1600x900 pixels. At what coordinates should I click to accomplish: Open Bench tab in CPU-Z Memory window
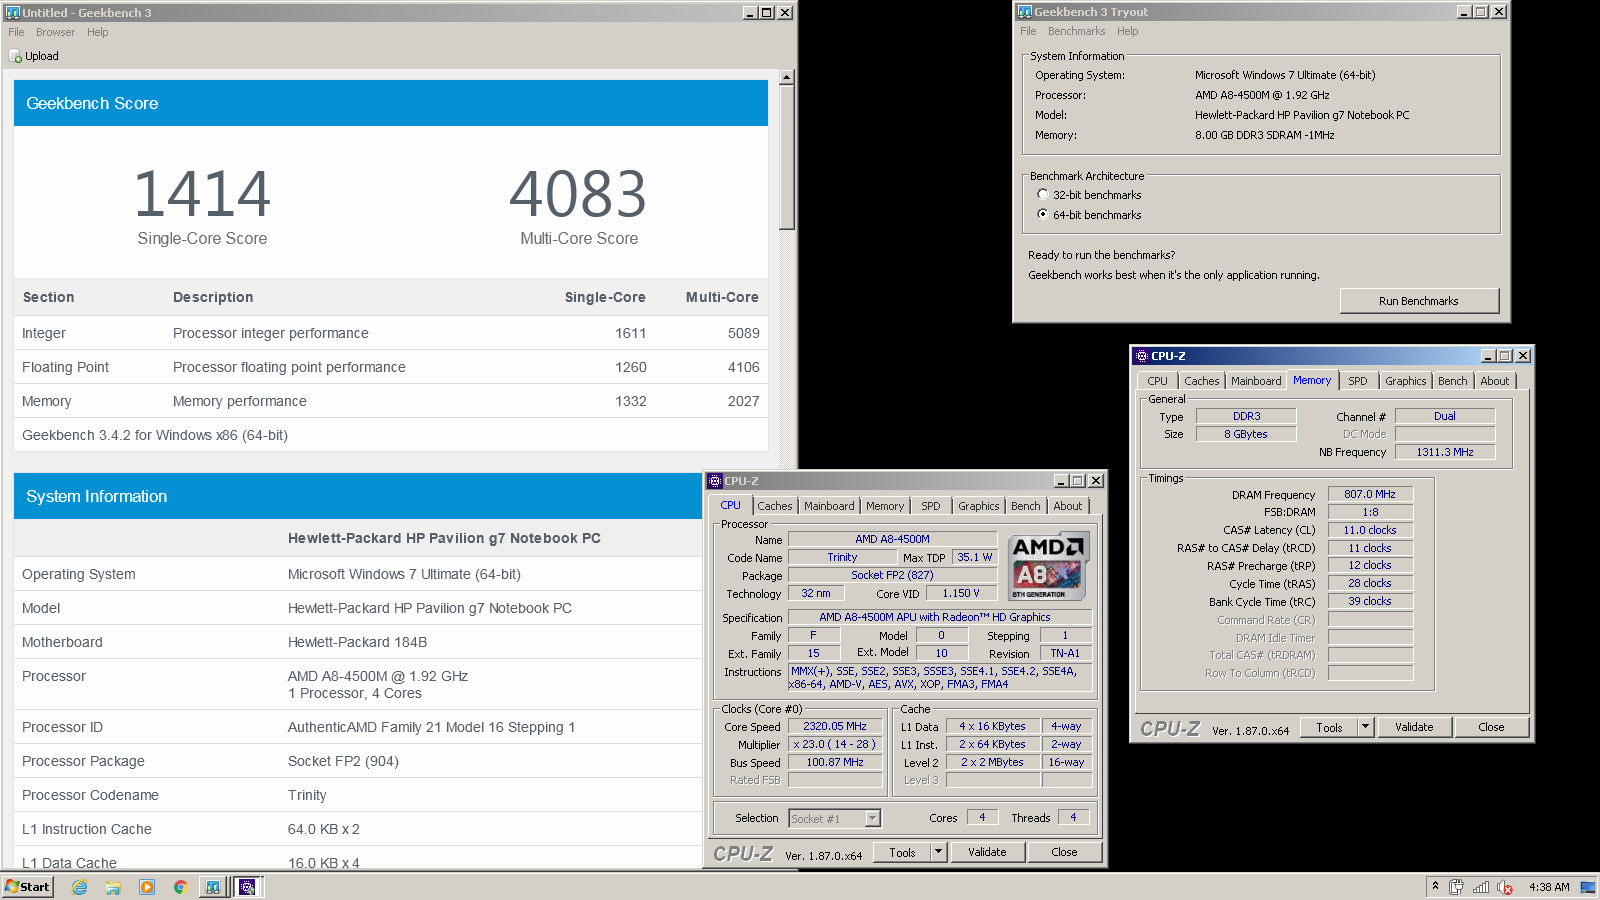tap(1452, 381)
